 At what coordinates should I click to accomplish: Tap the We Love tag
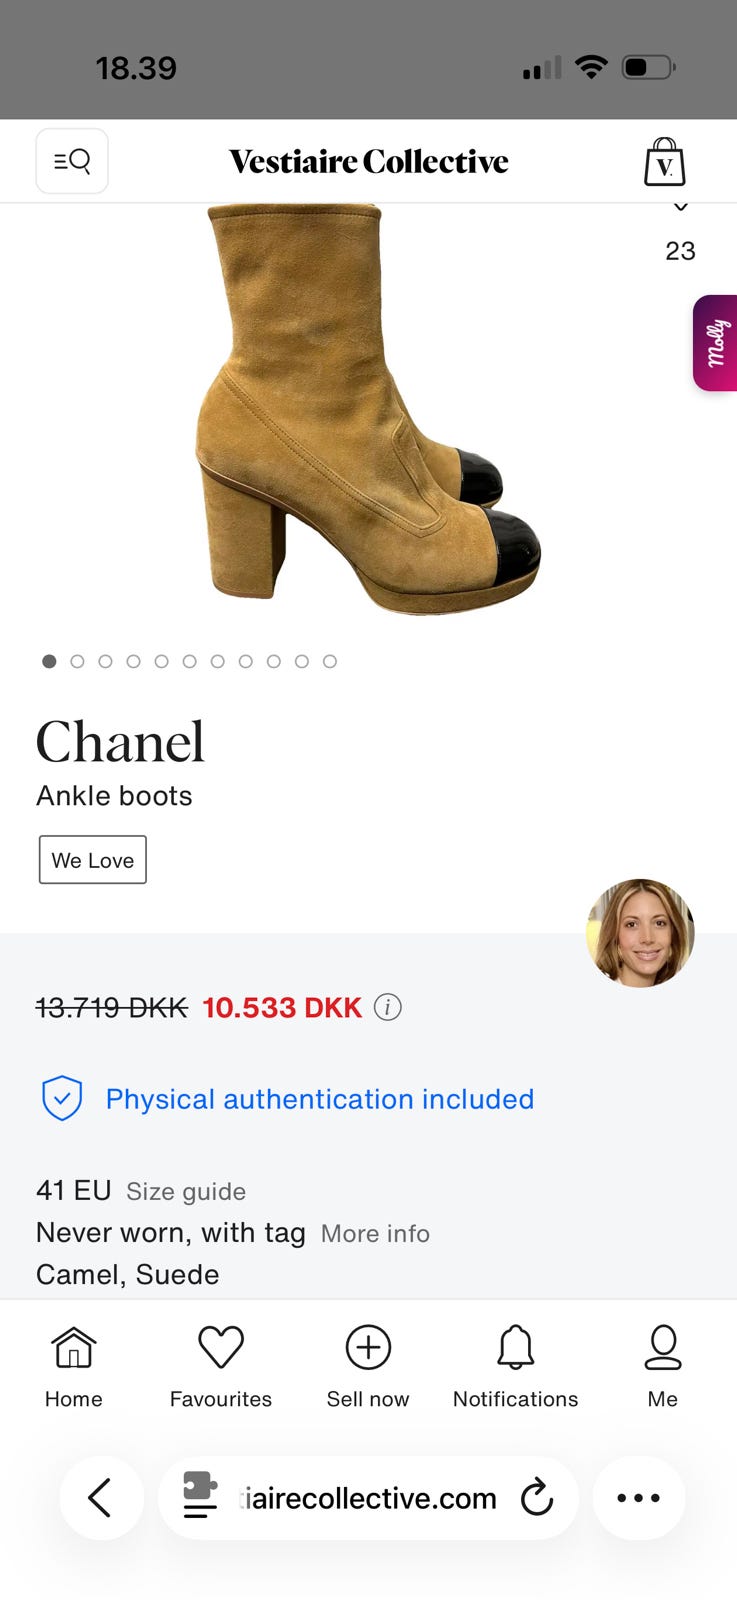pyautogui.click(x=93, y=860)
